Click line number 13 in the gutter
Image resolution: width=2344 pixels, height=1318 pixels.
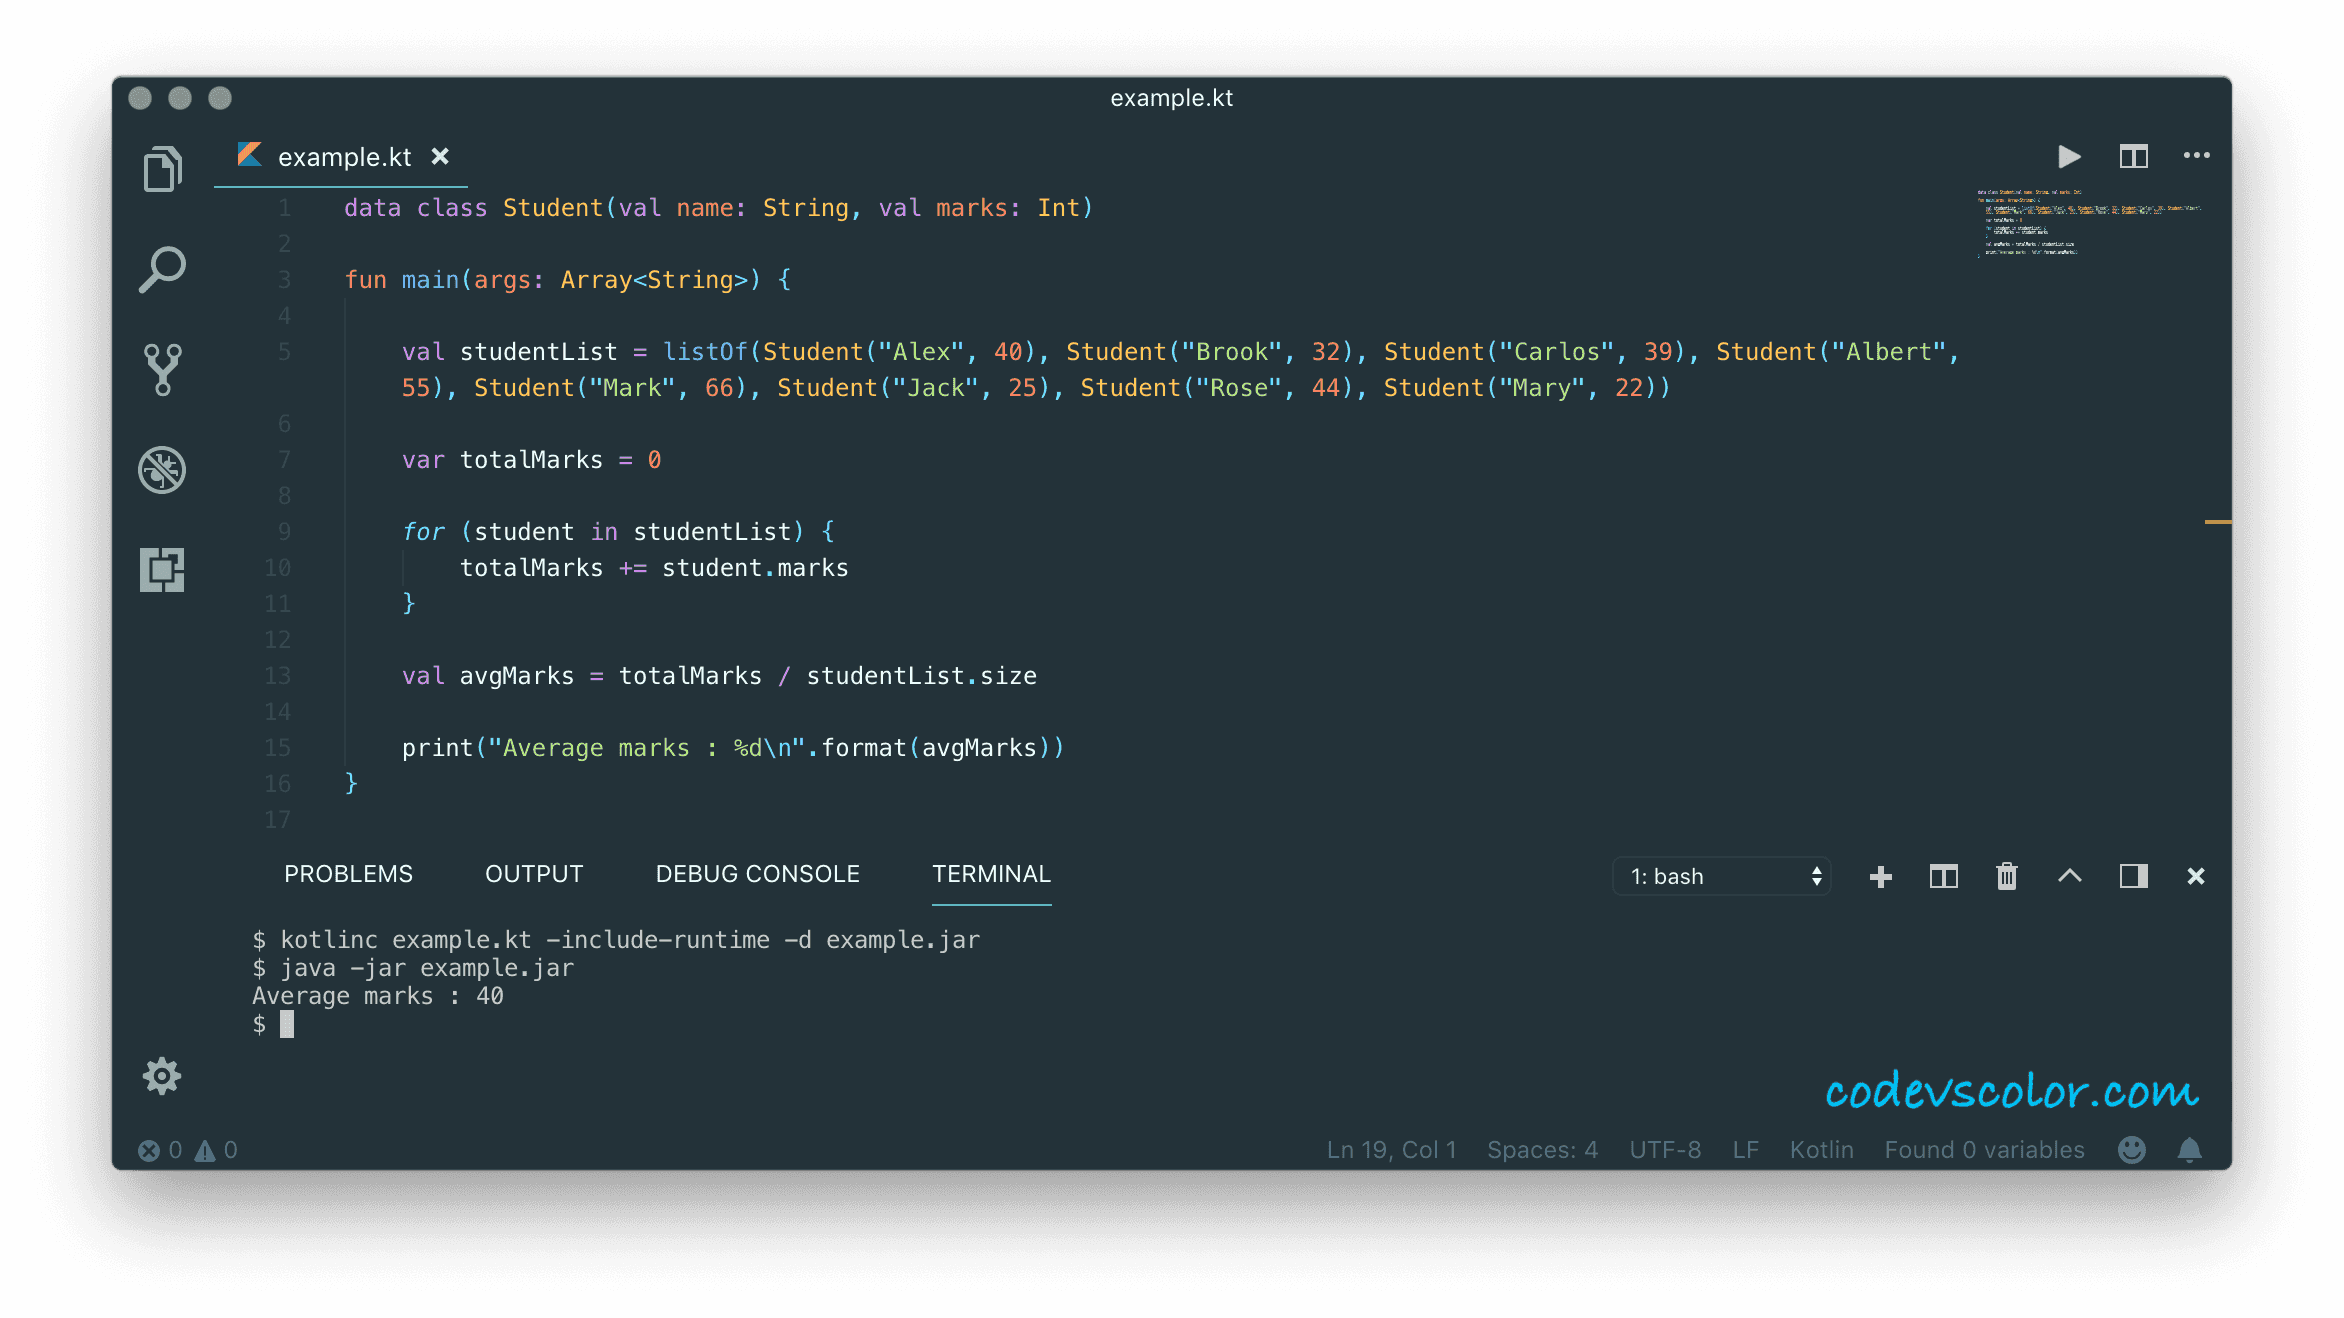[x=277, y=676]
